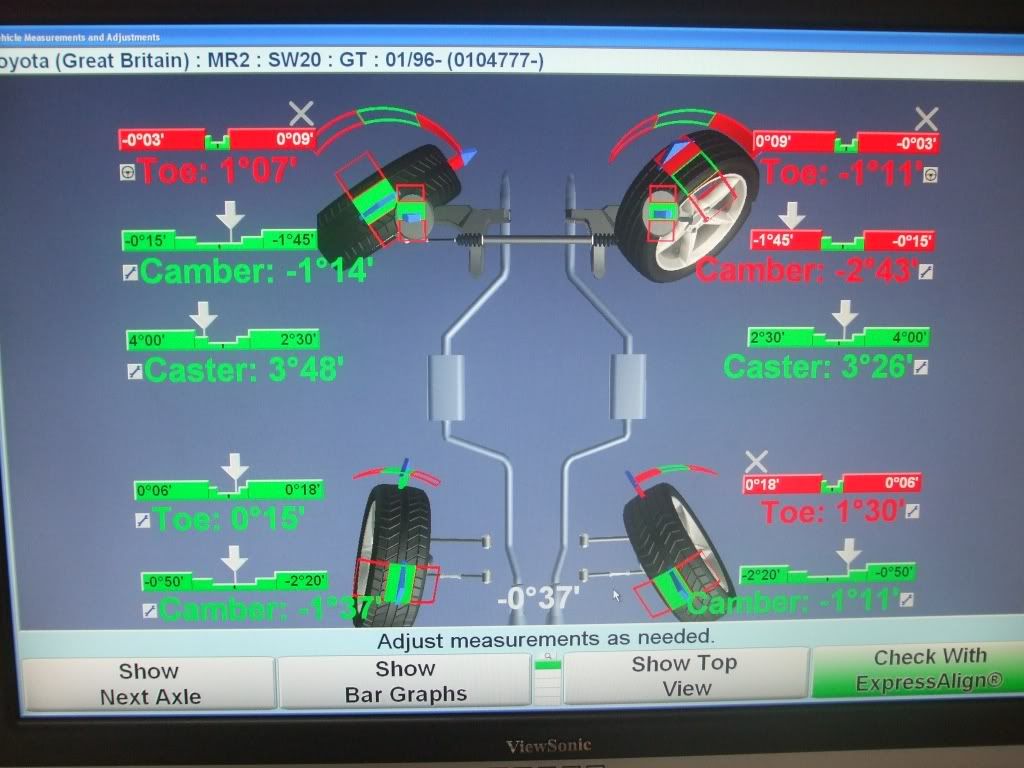1024x768 pixels.
Task: Click the Vehicle Measurements and Adjustments title bar
Action: point(80,37)
